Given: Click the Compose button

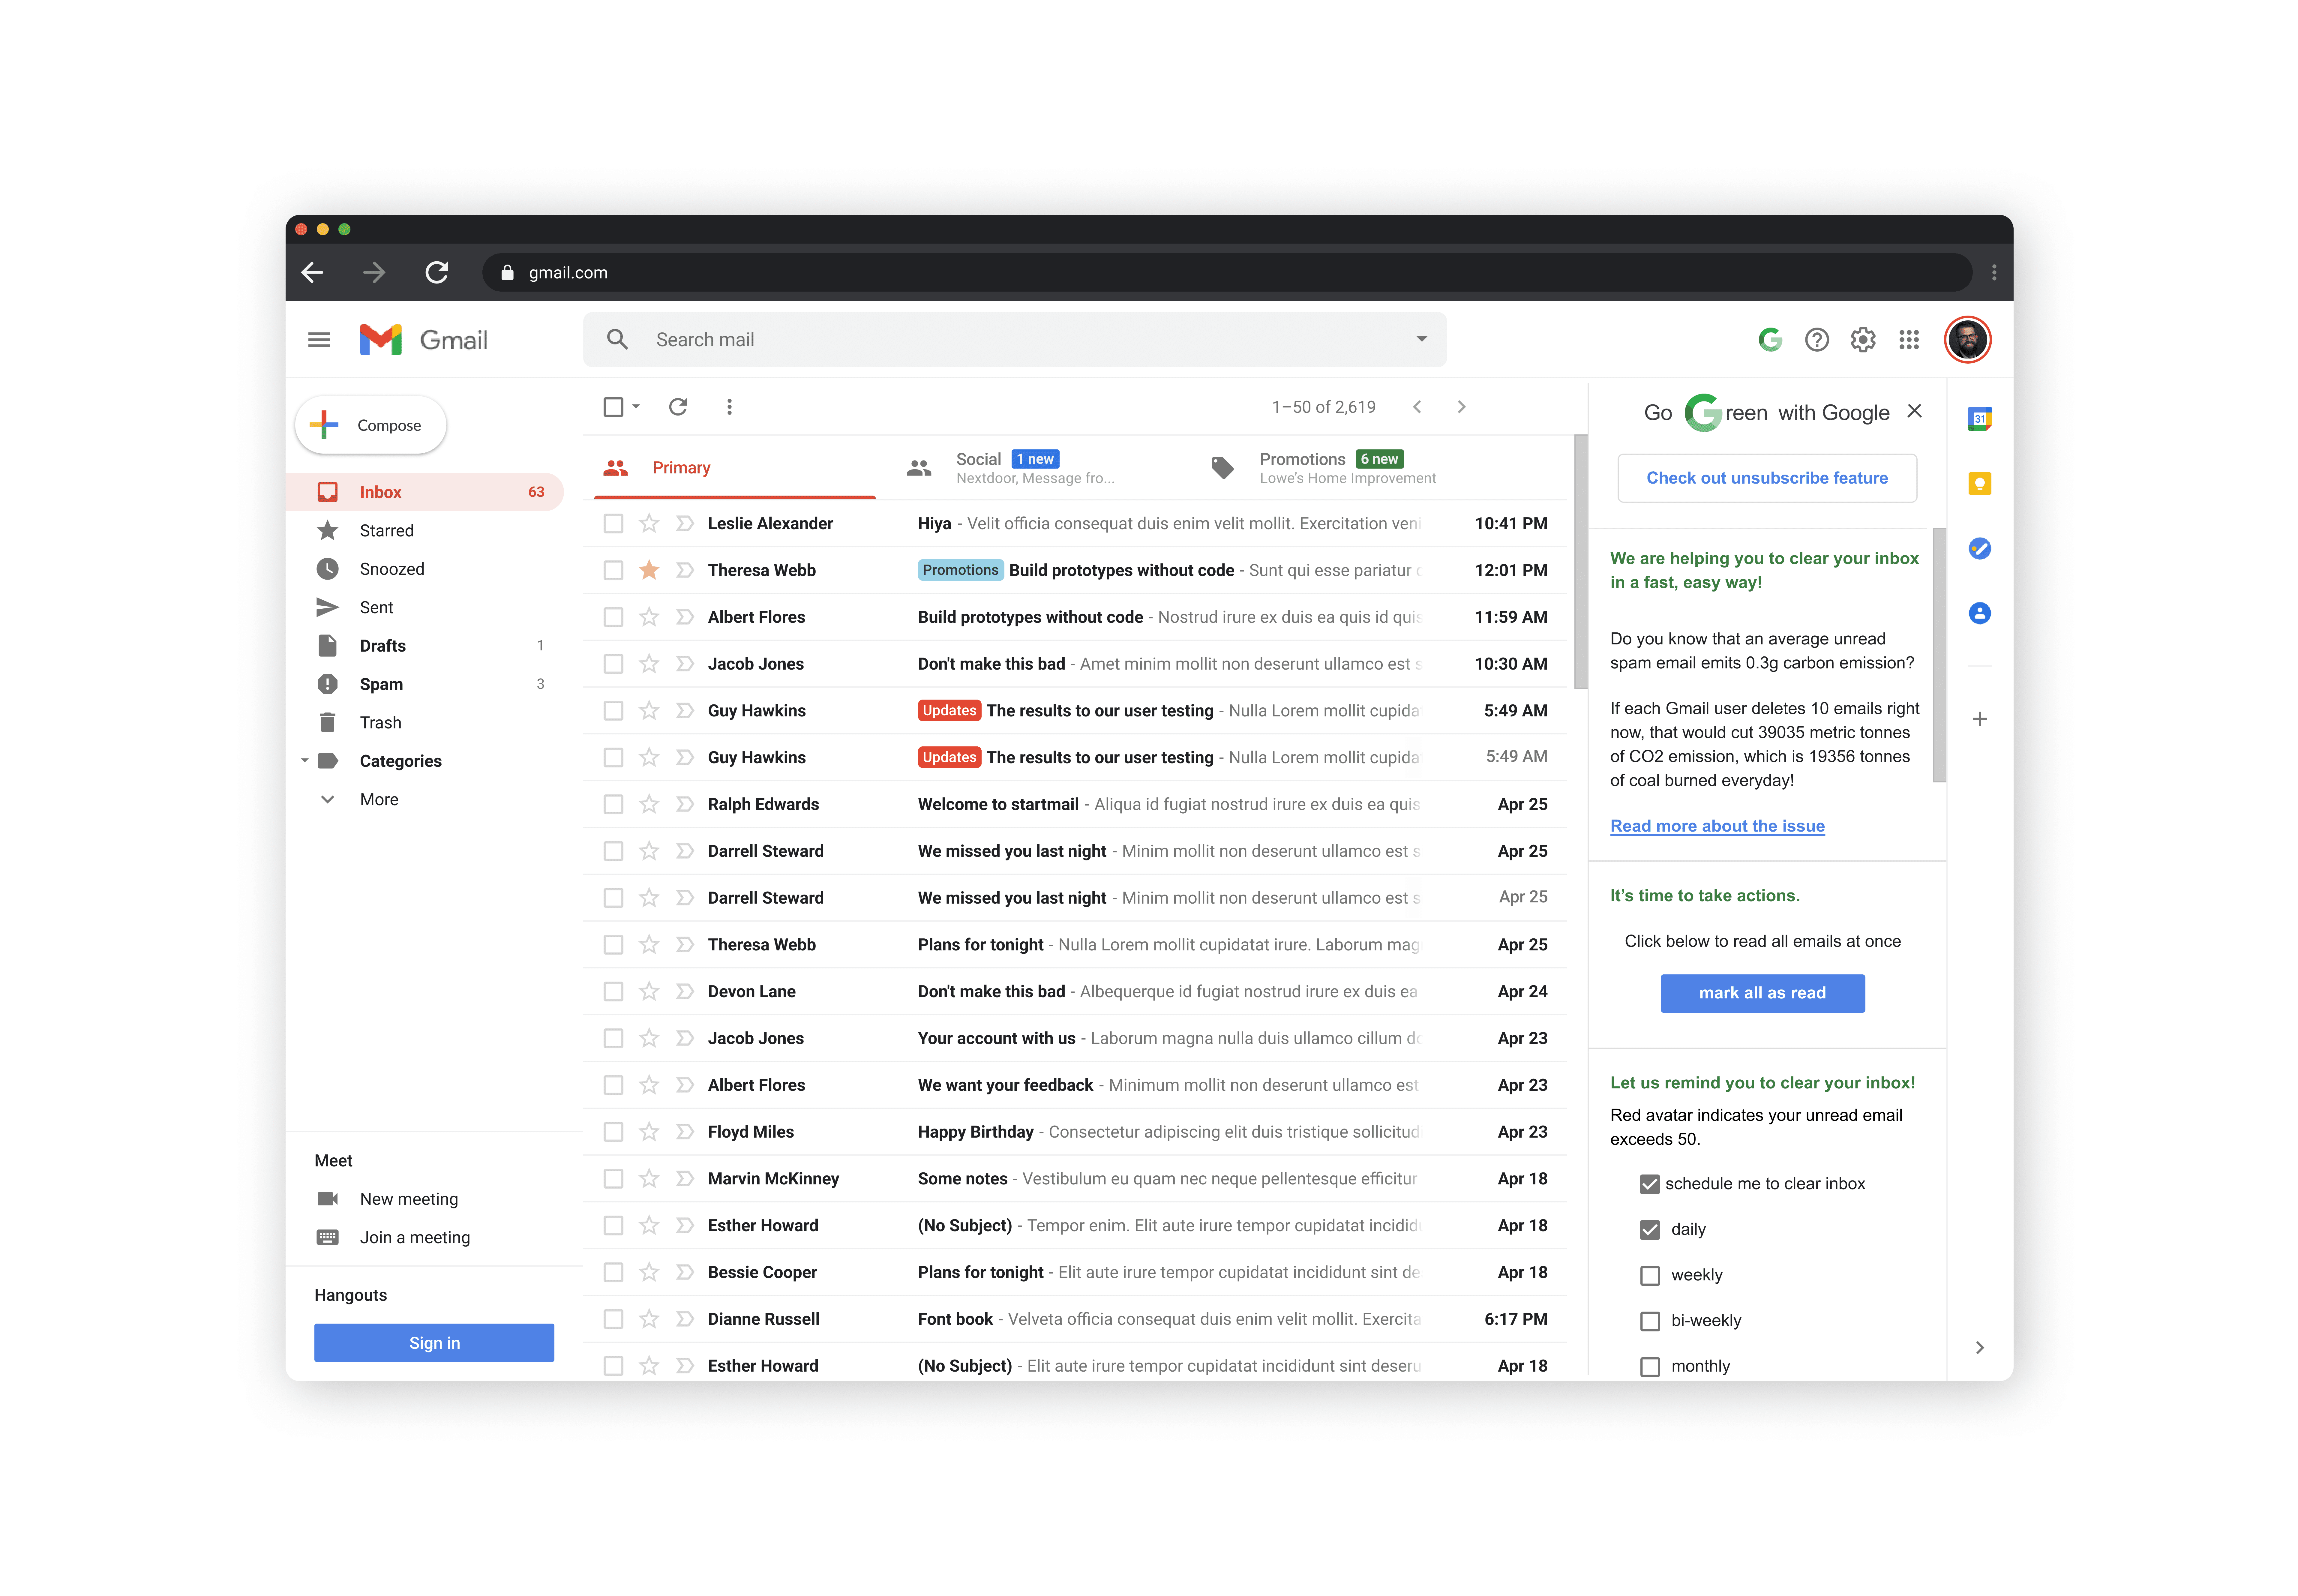Looking at the screenshot, I should pos(371,425).
